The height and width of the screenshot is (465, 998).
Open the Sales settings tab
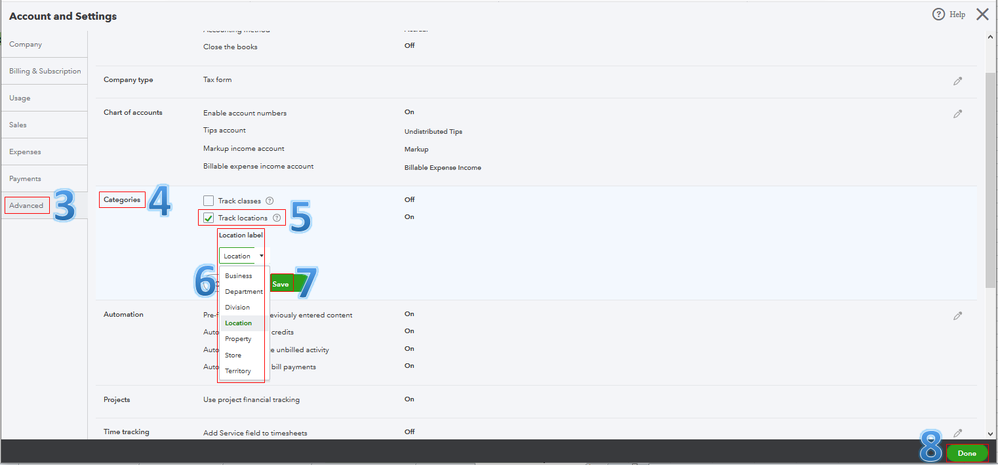tap(44, 125)
